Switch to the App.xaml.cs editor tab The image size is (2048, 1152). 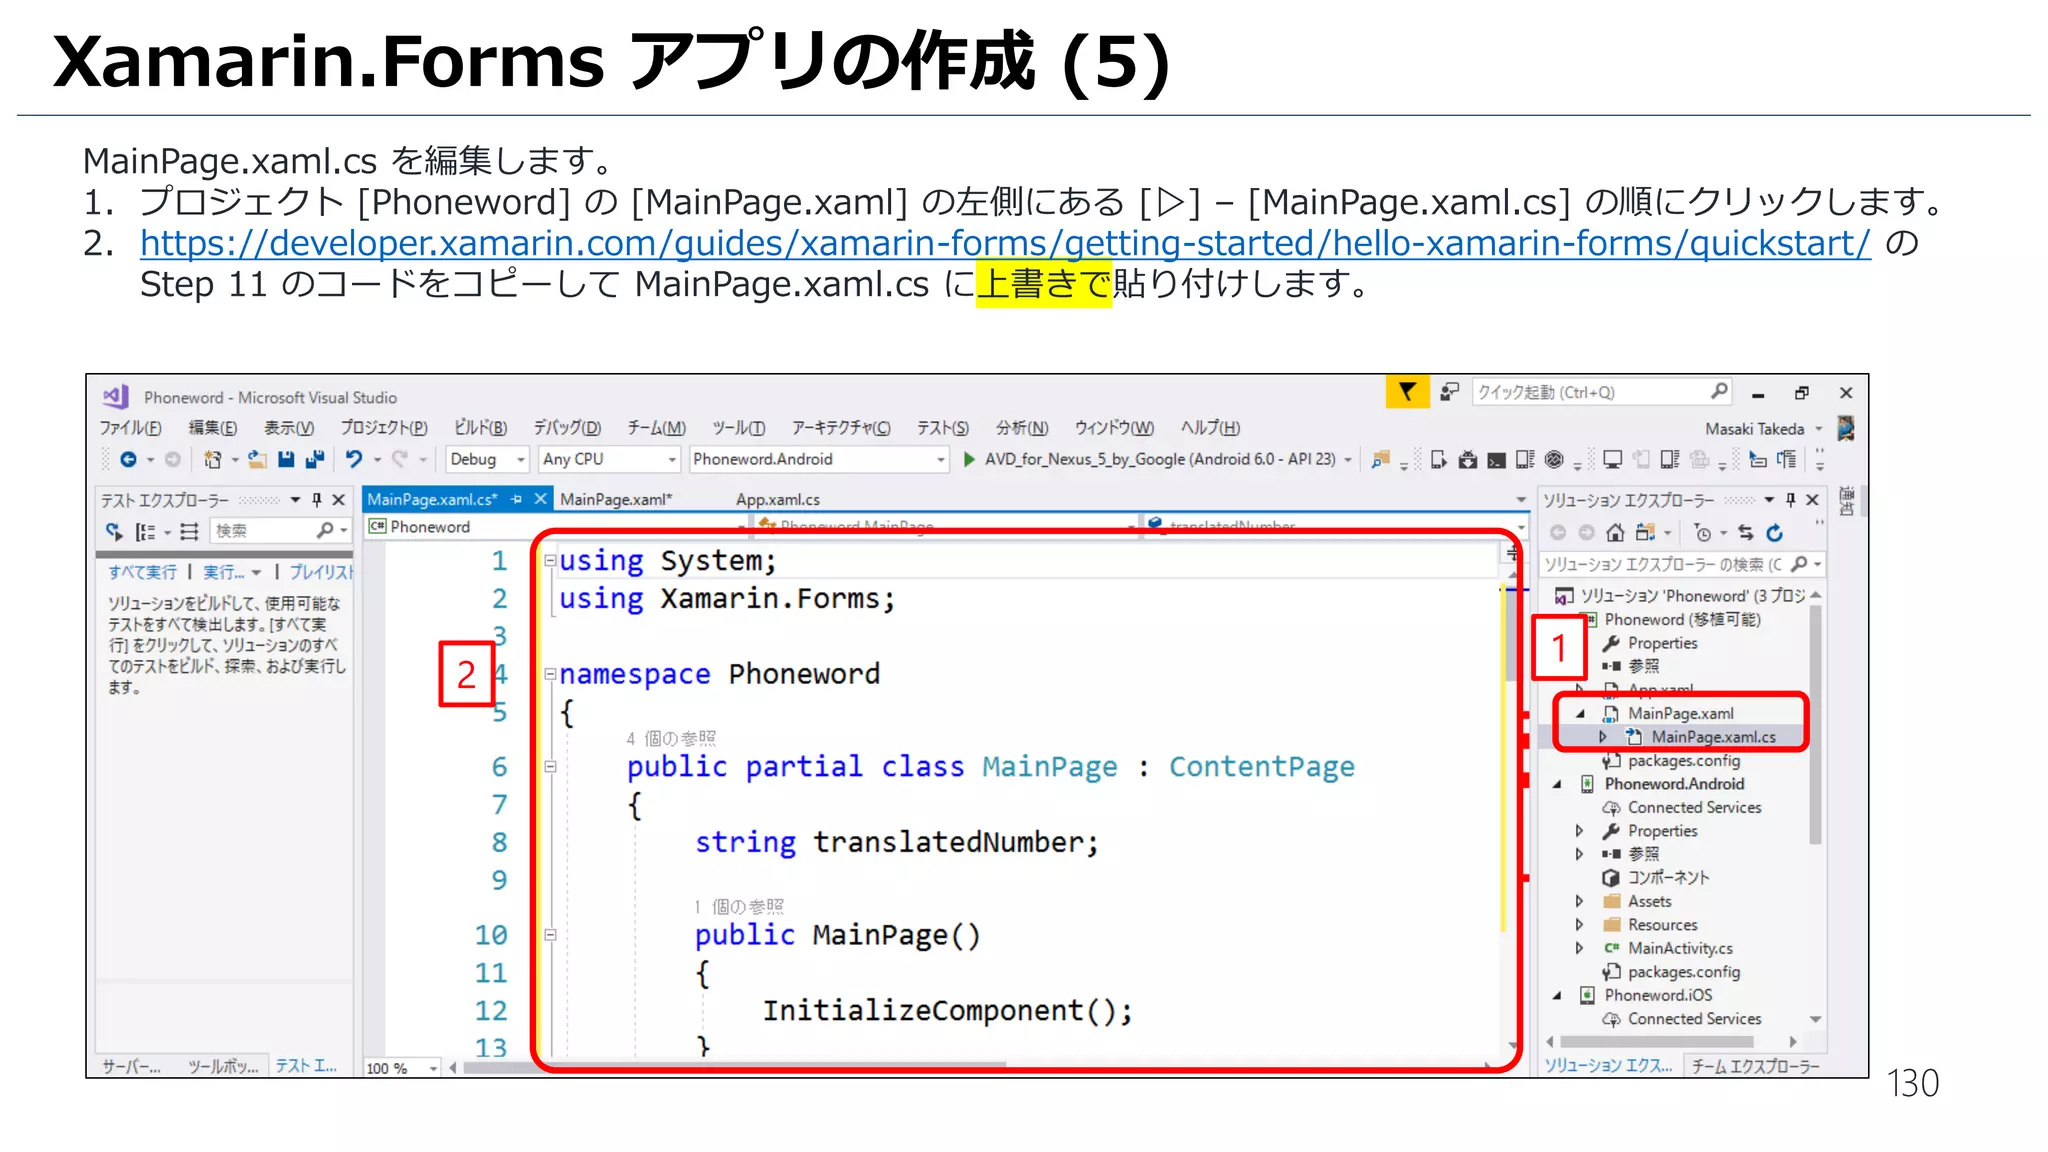point(778,499)
